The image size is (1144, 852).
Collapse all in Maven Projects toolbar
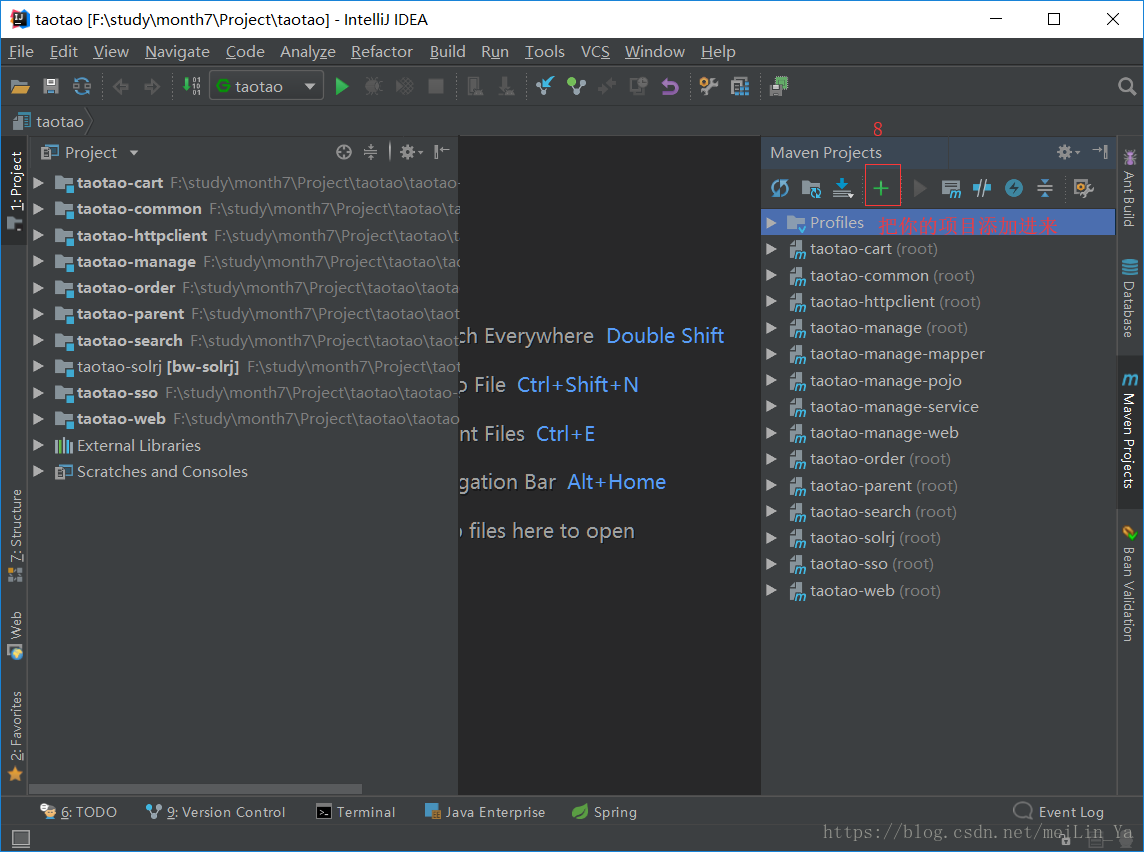click(x=1045, y=188)
